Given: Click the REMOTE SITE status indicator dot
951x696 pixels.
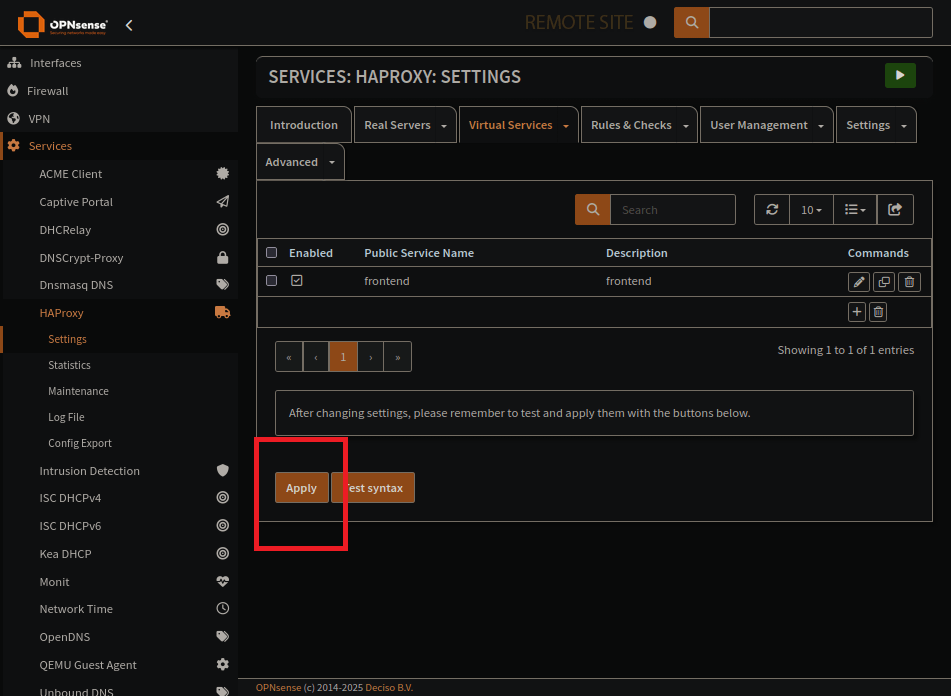Looking at the screenshot, I should coord(650,22).
